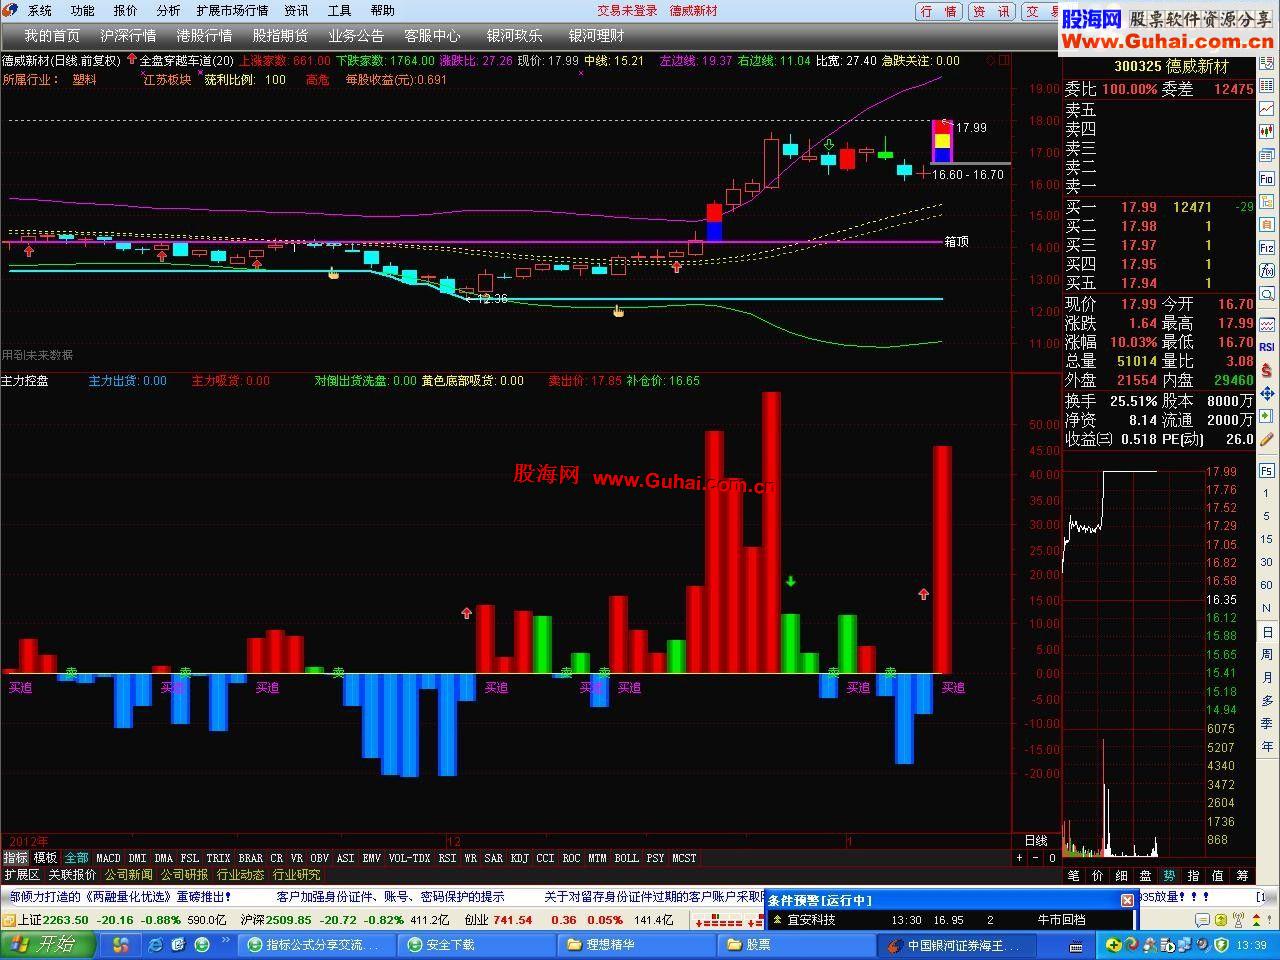
Task: Open the 工具 menu
Action: pos(340,10)
